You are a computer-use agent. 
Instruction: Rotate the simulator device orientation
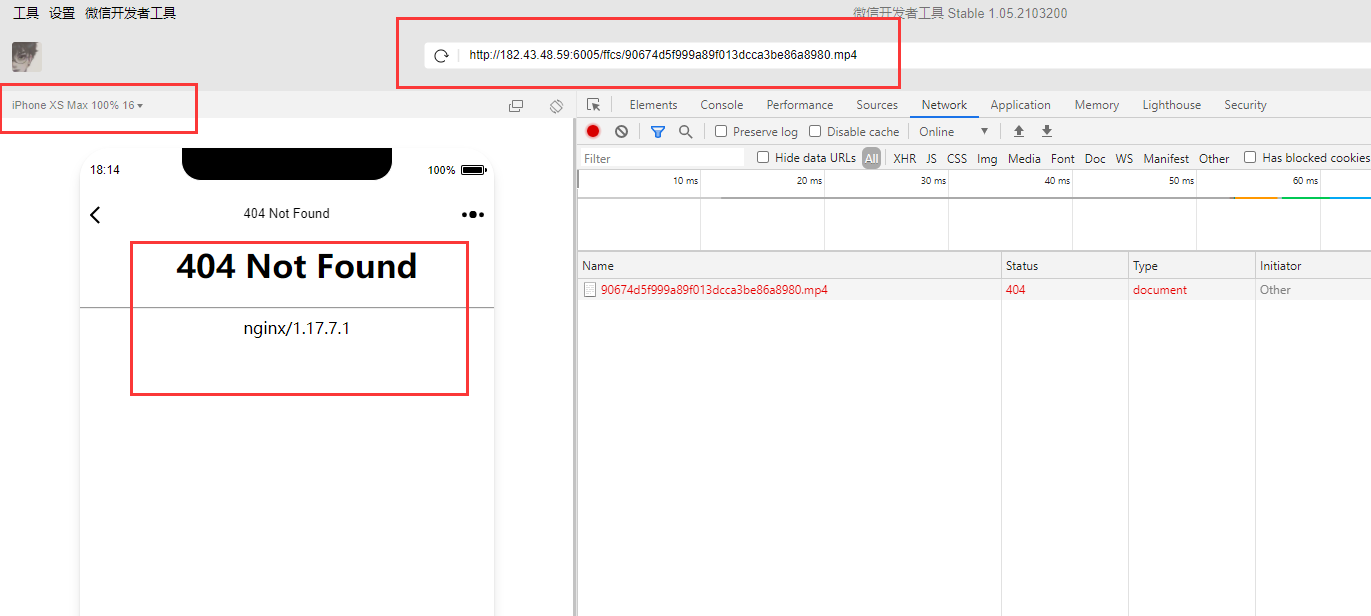coord(557,106)
